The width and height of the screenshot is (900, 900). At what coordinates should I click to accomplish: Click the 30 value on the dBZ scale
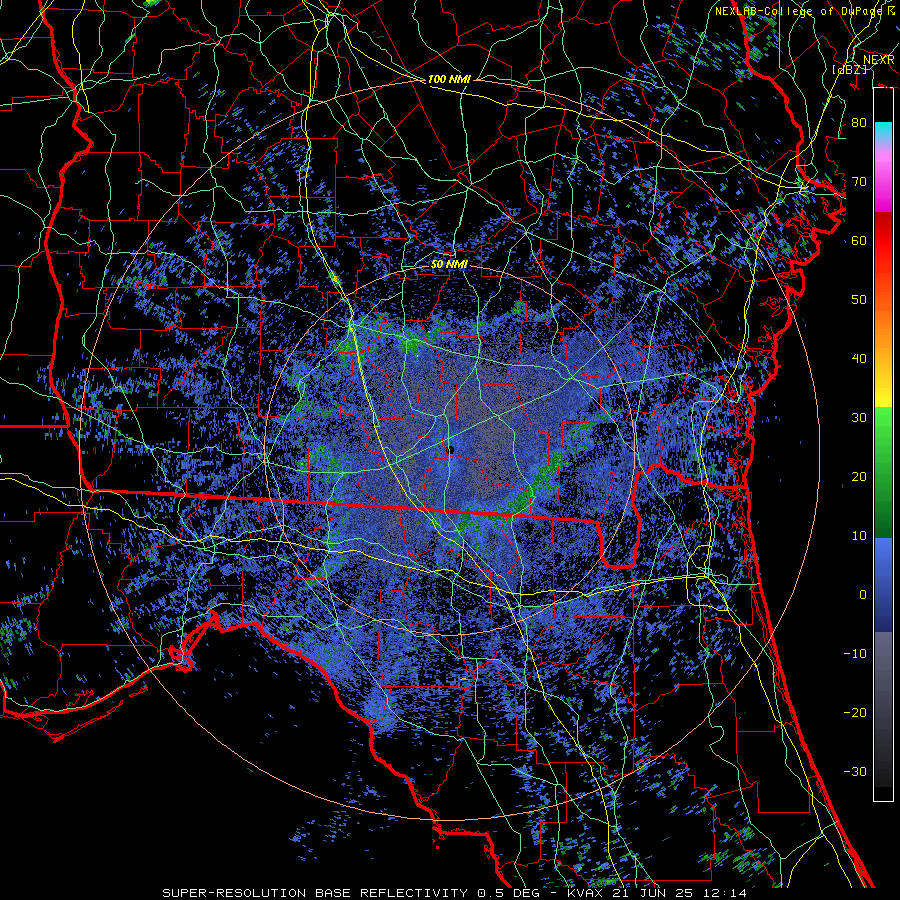pos(859,417)
